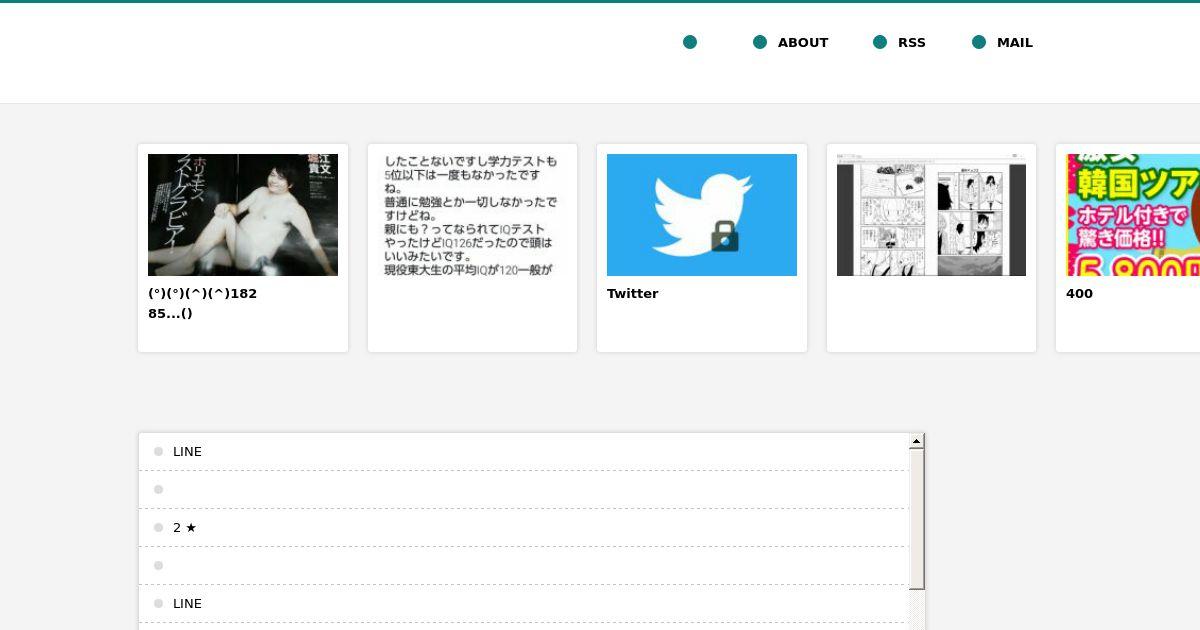Open the MAIL contact link
The height and width of the screenshot is (630, 1200).
tap(1014, 42)
